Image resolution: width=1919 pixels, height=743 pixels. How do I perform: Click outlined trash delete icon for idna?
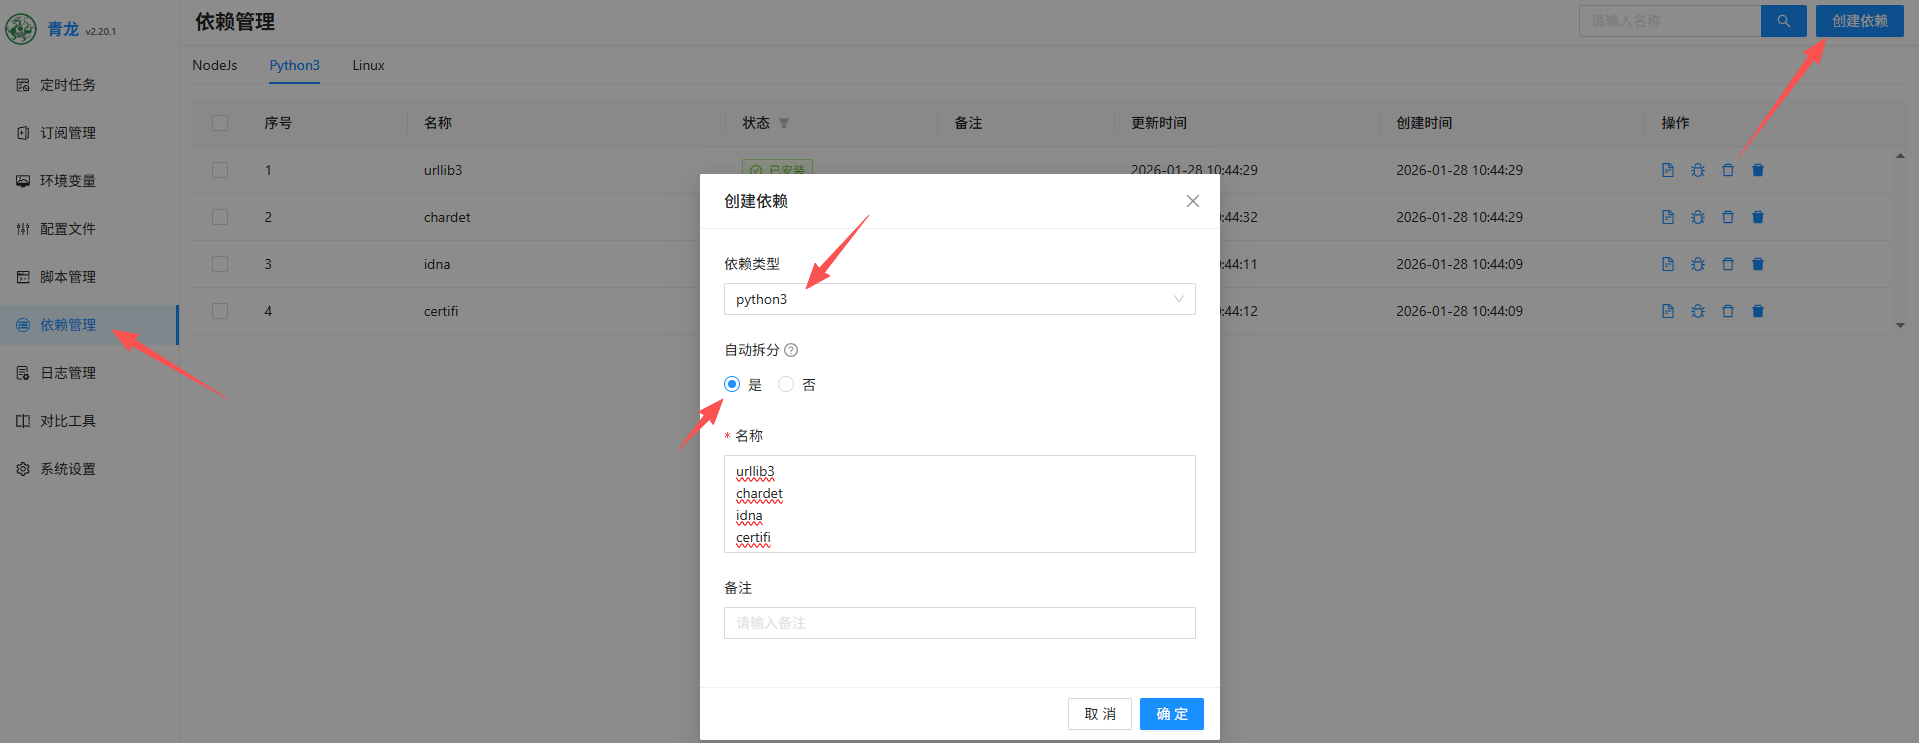coord(1727,264)
